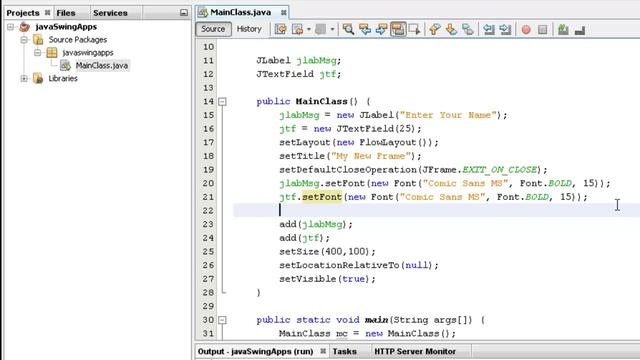This screenshot has width=640, height=360.
Task: Open the Back history dropdown arrow
Action: click(309, 29)
